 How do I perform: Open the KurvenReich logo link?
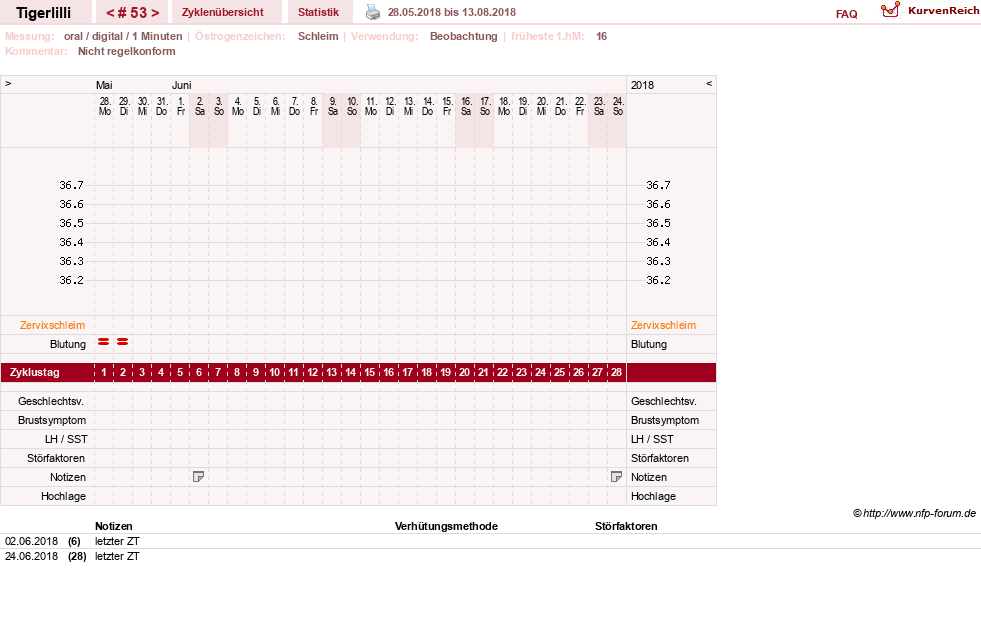pos(930,11)
